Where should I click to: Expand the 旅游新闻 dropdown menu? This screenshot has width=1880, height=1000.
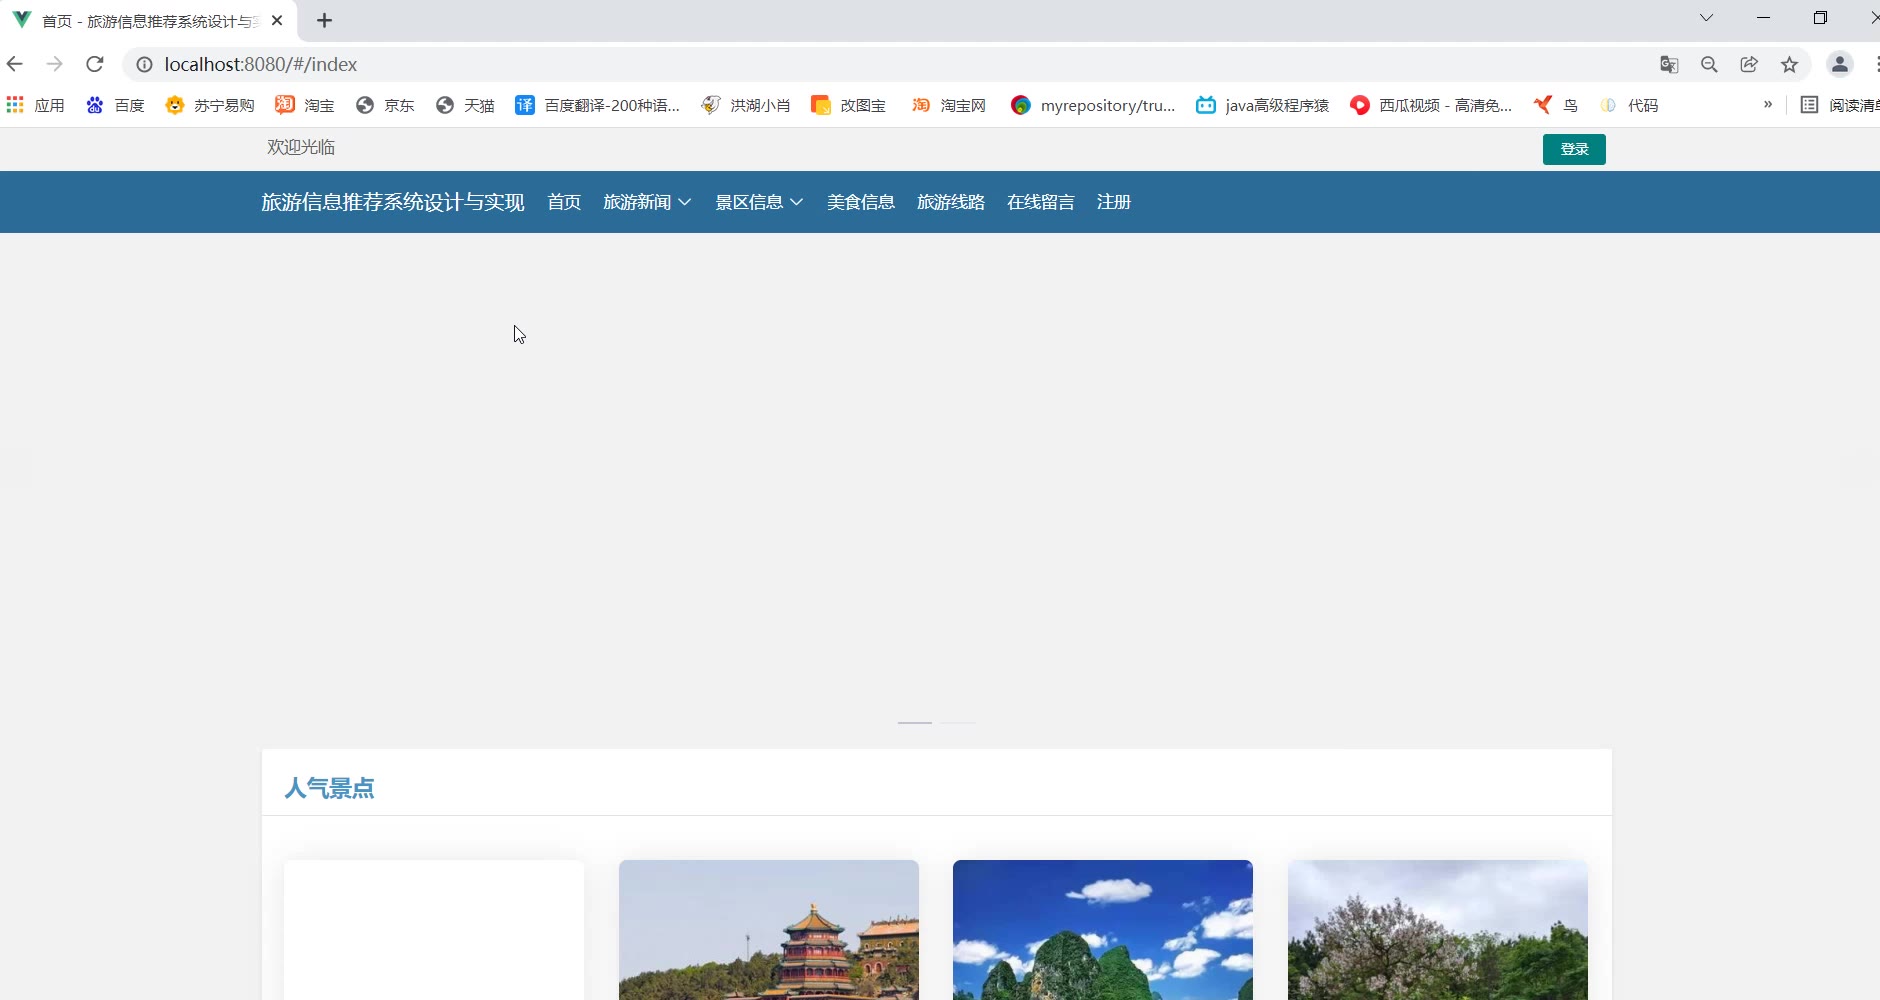[x=647, y=202]
